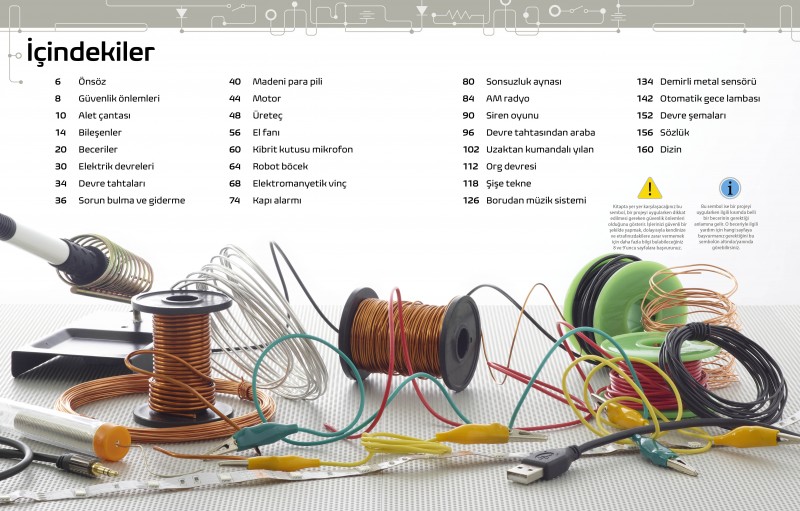Click the blue information circle icon
This screenshot has width=800, height=511.
[x=730, y=188]
